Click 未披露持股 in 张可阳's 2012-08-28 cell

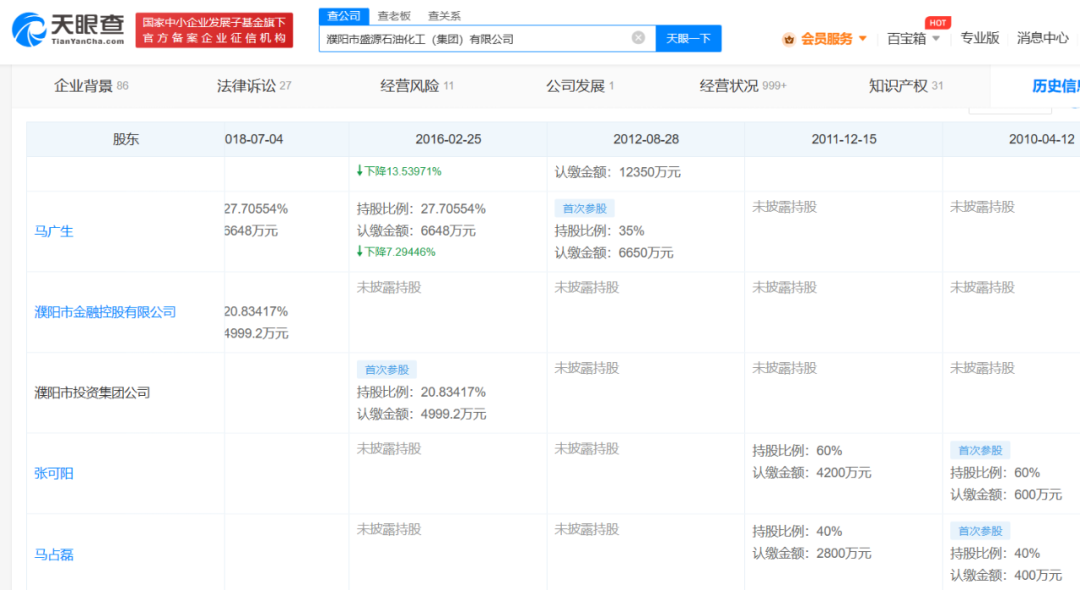[x=587, y=449]
